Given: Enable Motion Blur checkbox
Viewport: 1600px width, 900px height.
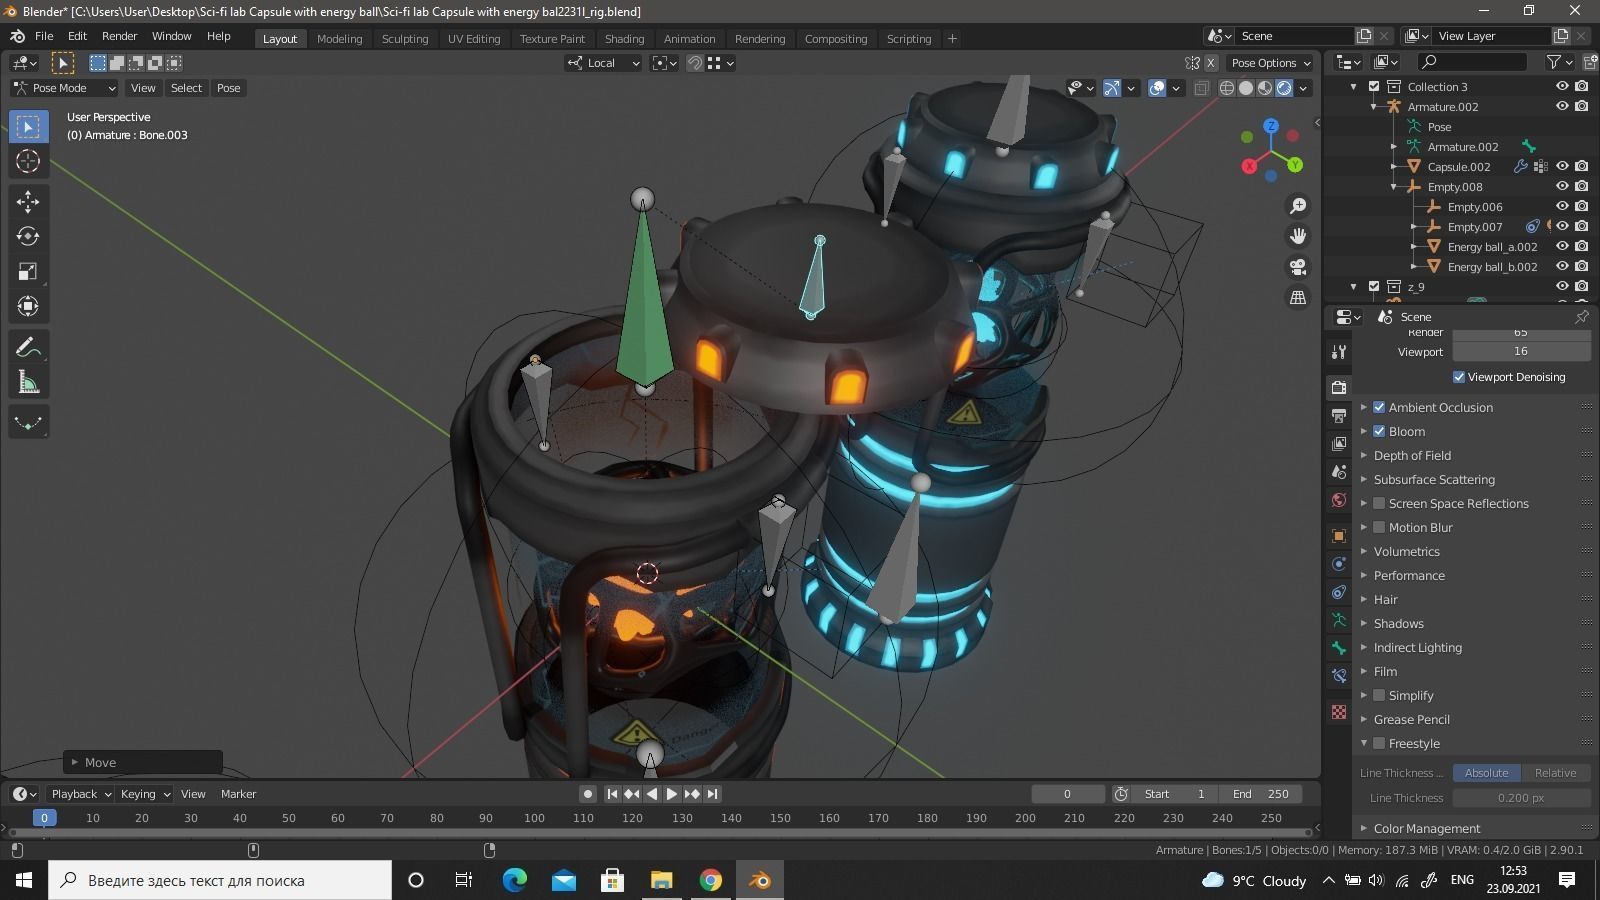Looking at the screenshot, I should pyautogui.click(x=1379, y=527).
